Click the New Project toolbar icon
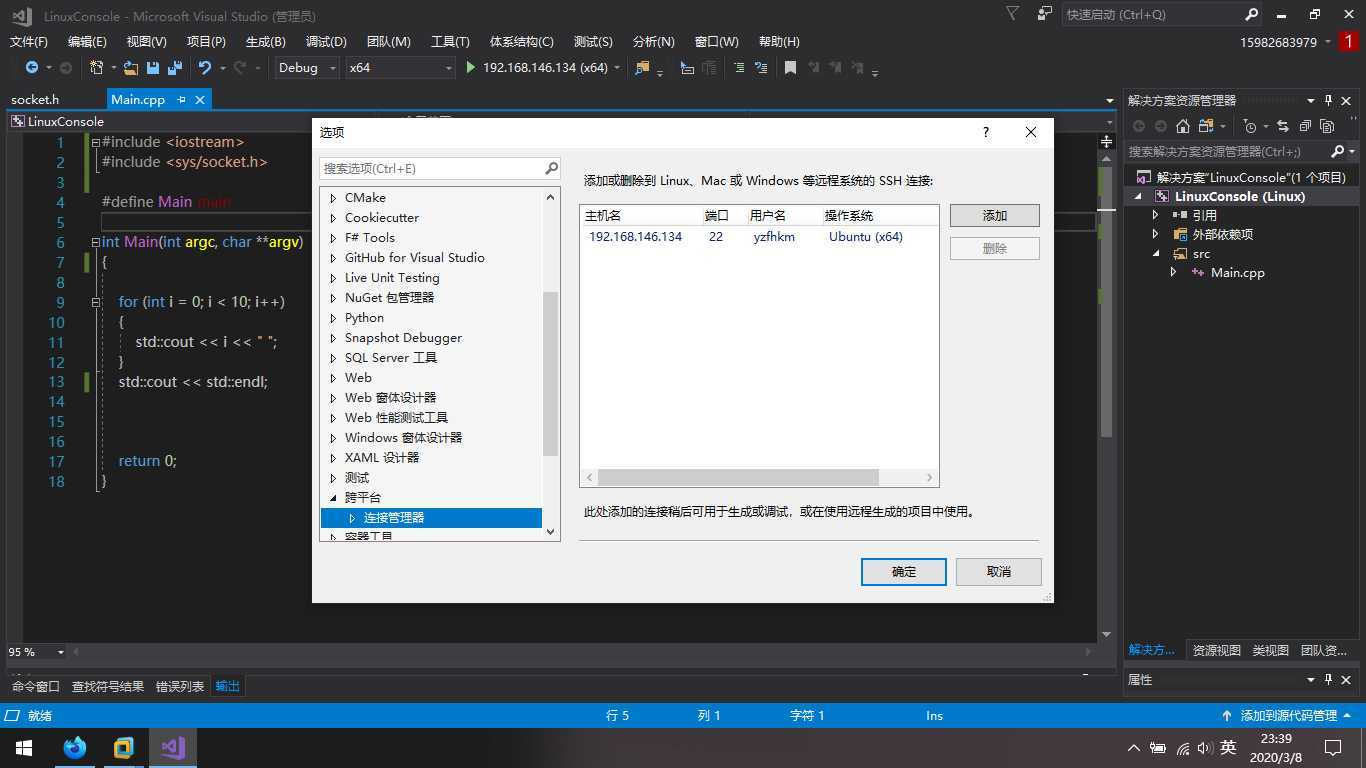1366x768 pixels. point(97,68)
